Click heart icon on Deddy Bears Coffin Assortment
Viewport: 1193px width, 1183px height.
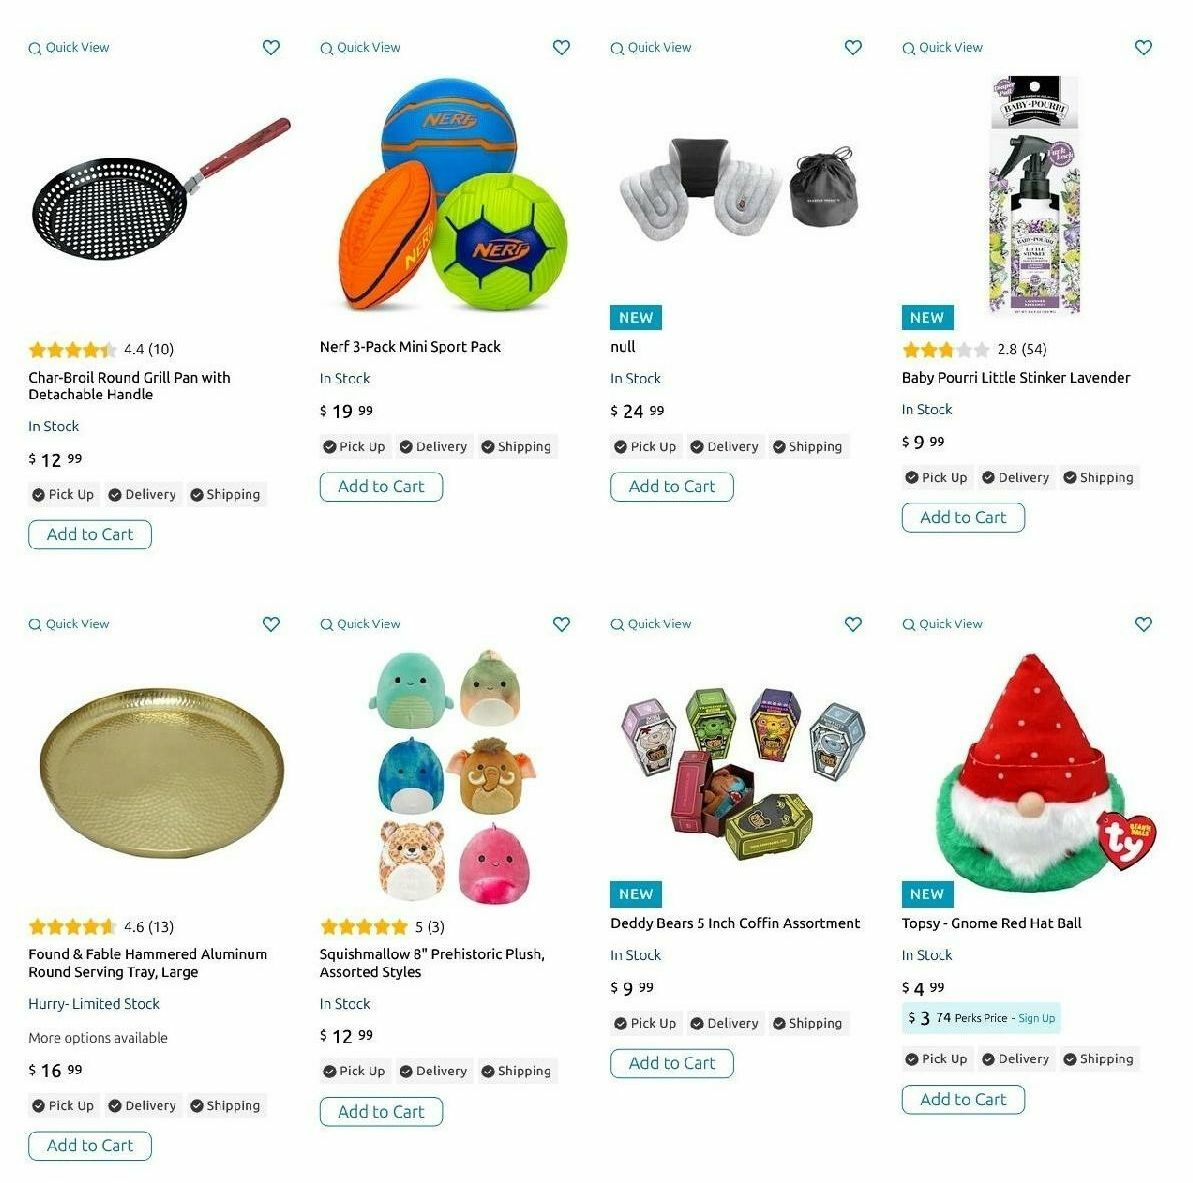click(854, 624)
